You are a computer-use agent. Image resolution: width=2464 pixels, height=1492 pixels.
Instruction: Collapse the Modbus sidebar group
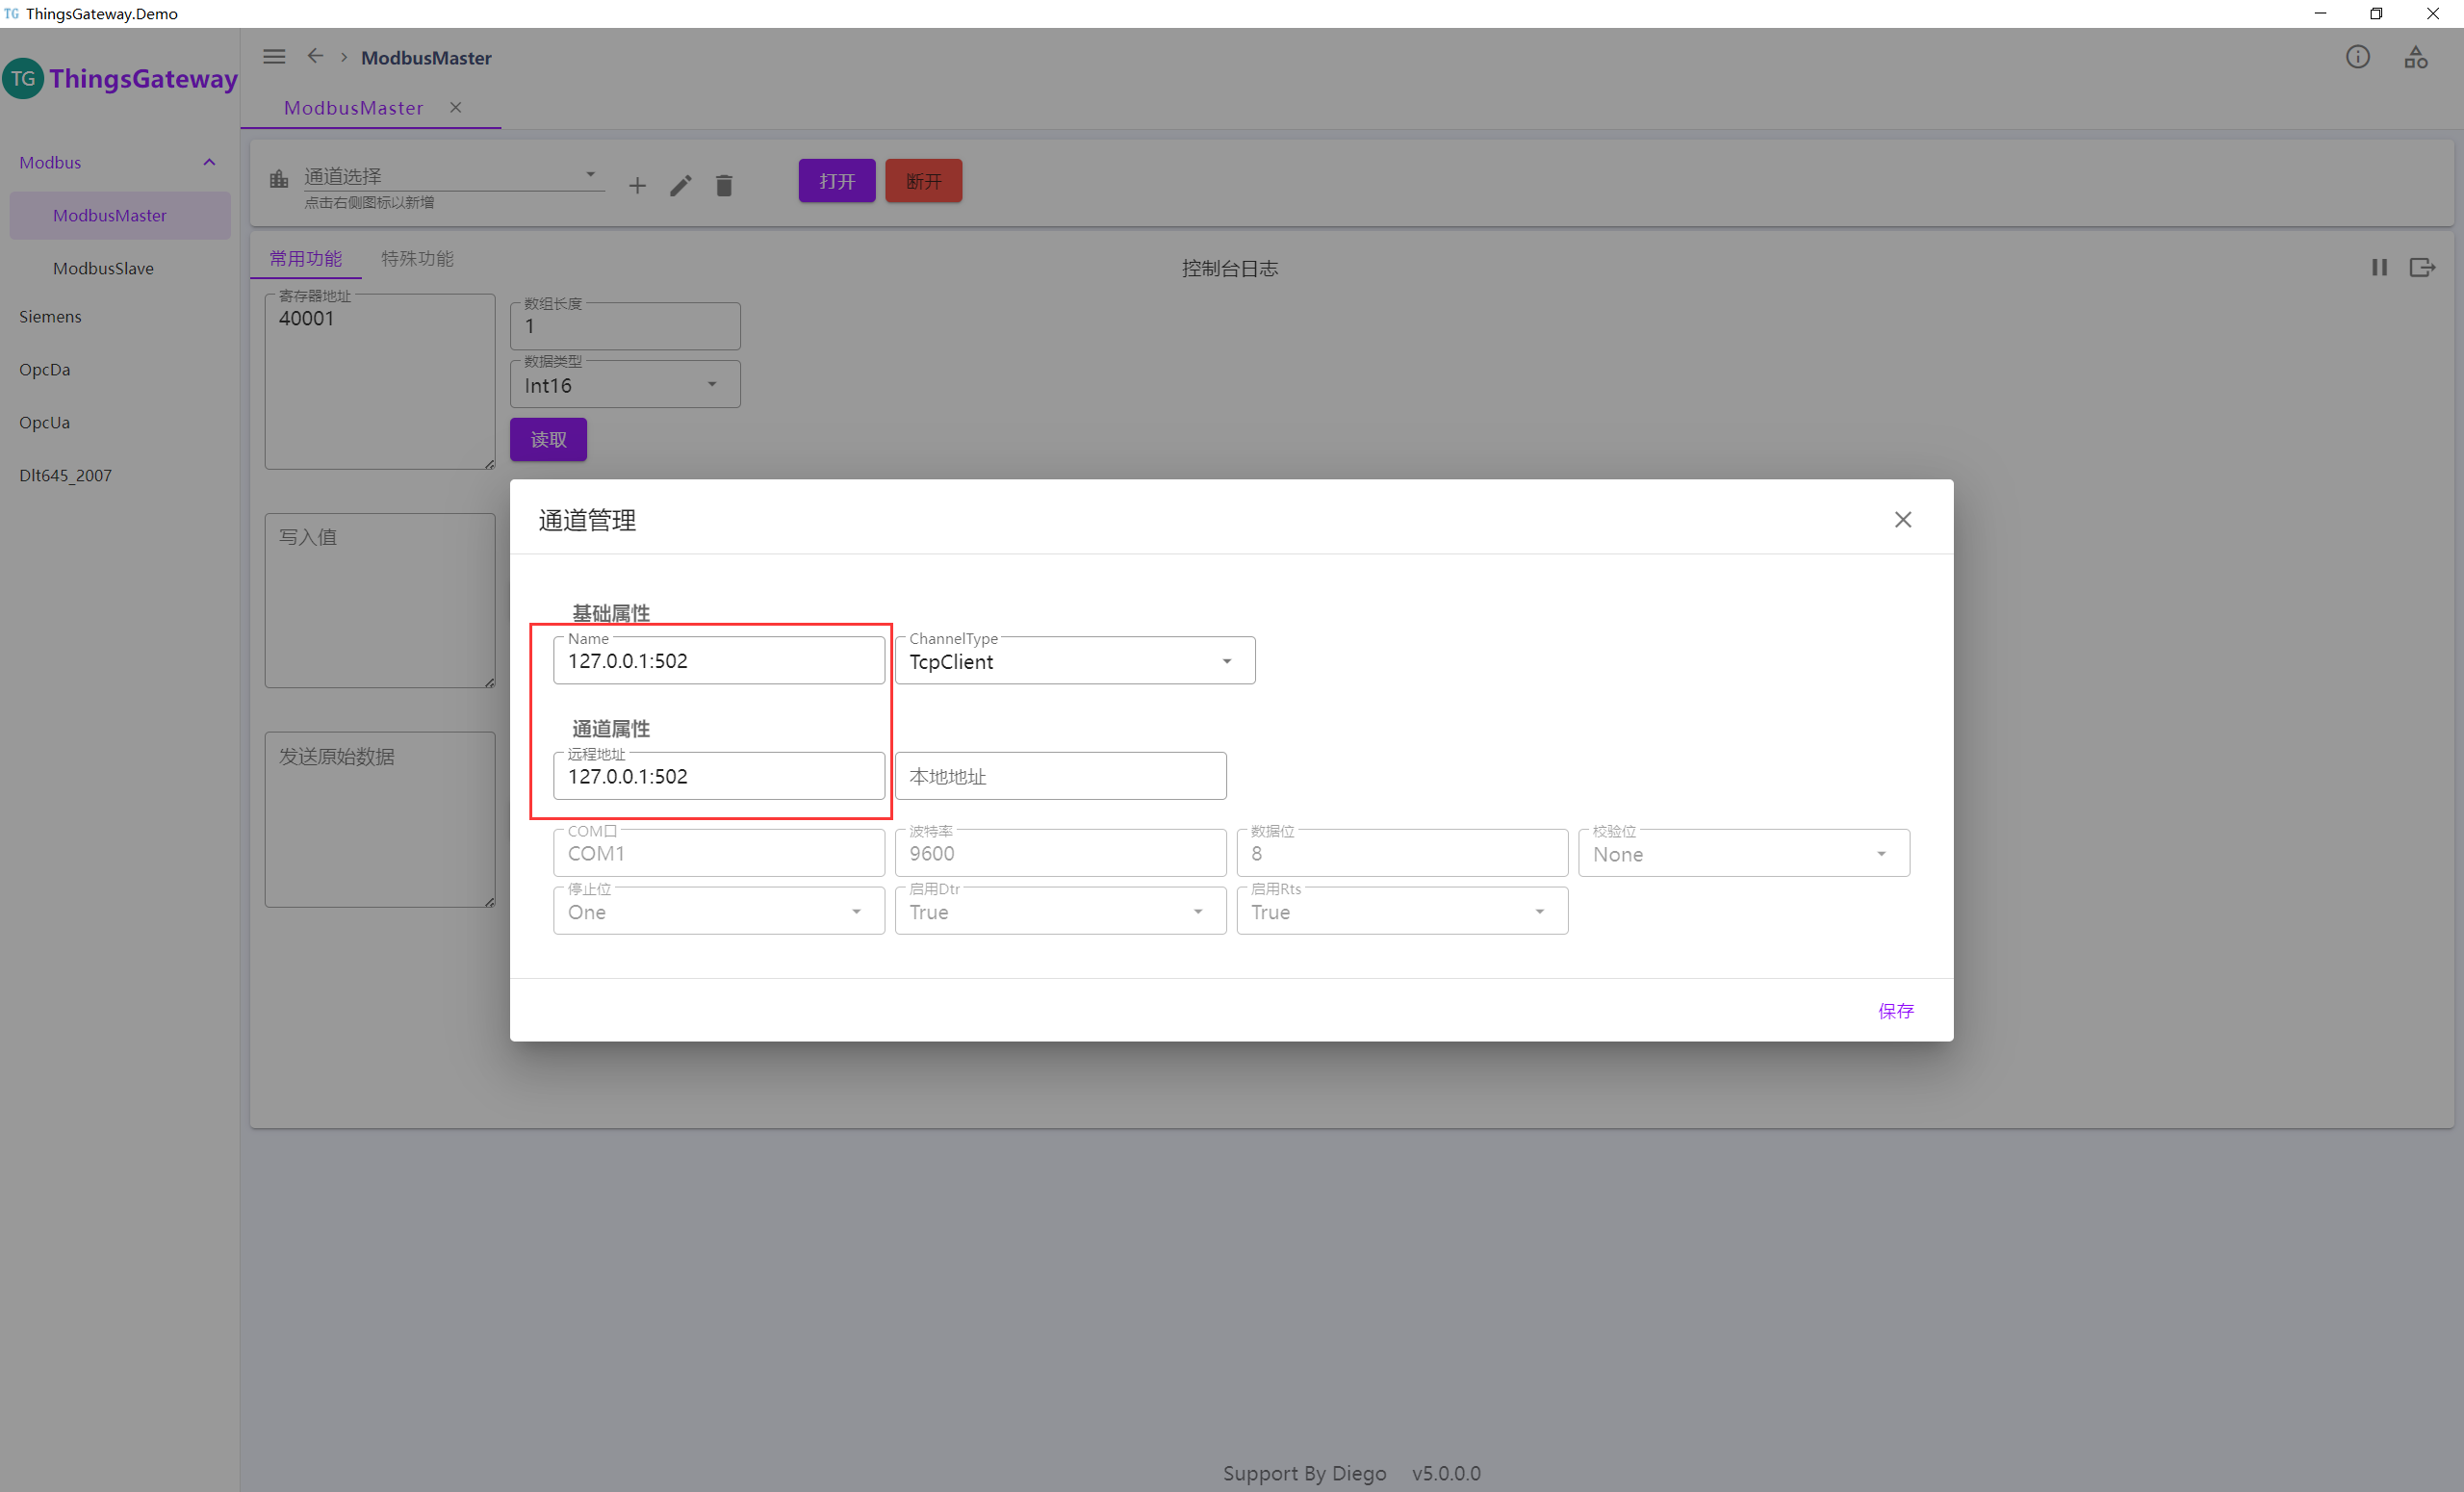[x=209, y=162]
